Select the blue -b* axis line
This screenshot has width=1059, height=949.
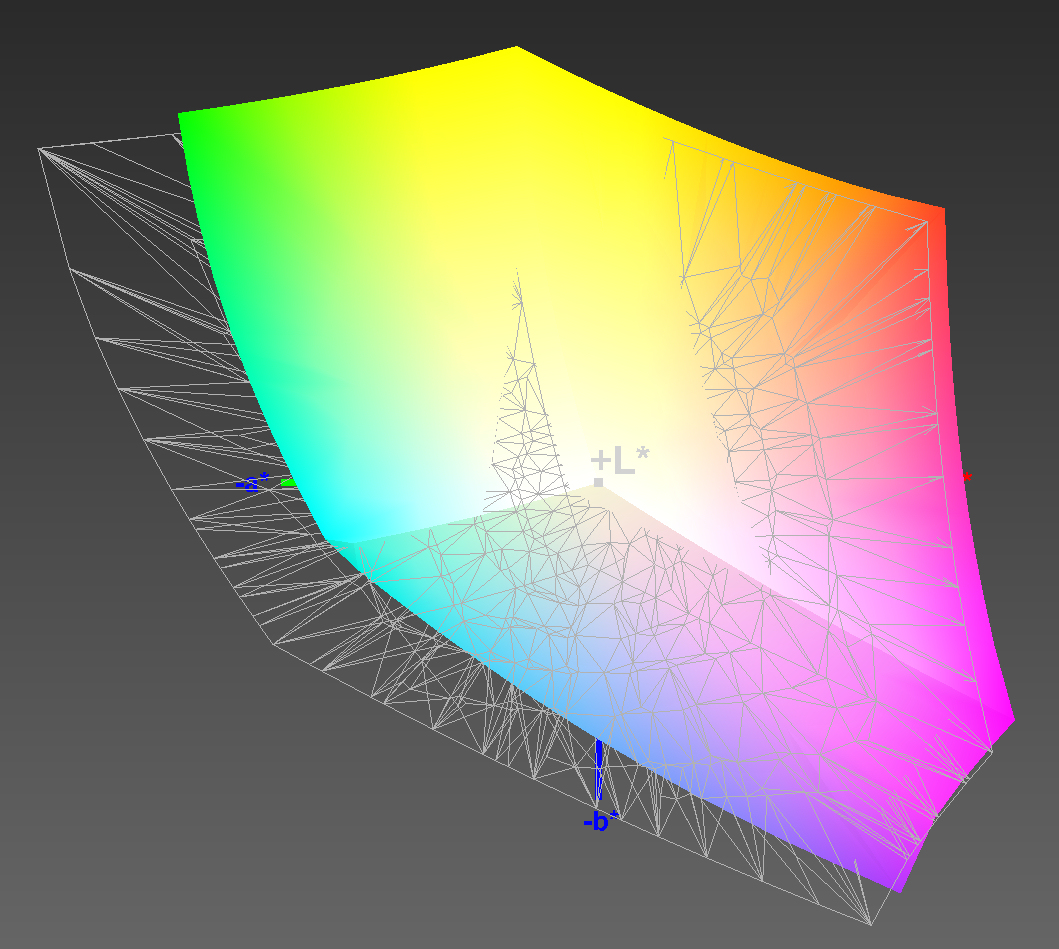(598, 771)
